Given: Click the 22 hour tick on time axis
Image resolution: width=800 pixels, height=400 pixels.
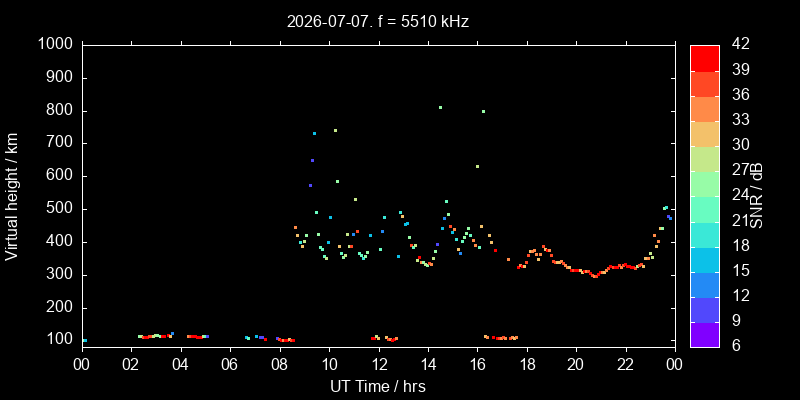Looking at the screenshot, I should [626, 364].
